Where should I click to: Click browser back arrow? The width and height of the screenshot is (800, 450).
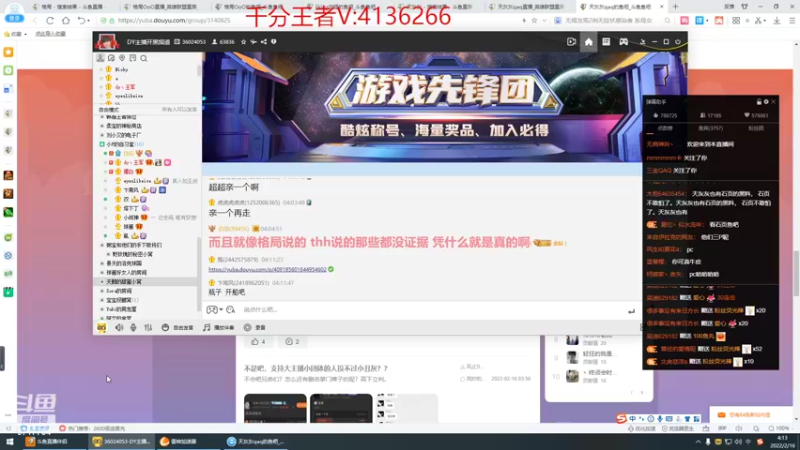[35, 20]
